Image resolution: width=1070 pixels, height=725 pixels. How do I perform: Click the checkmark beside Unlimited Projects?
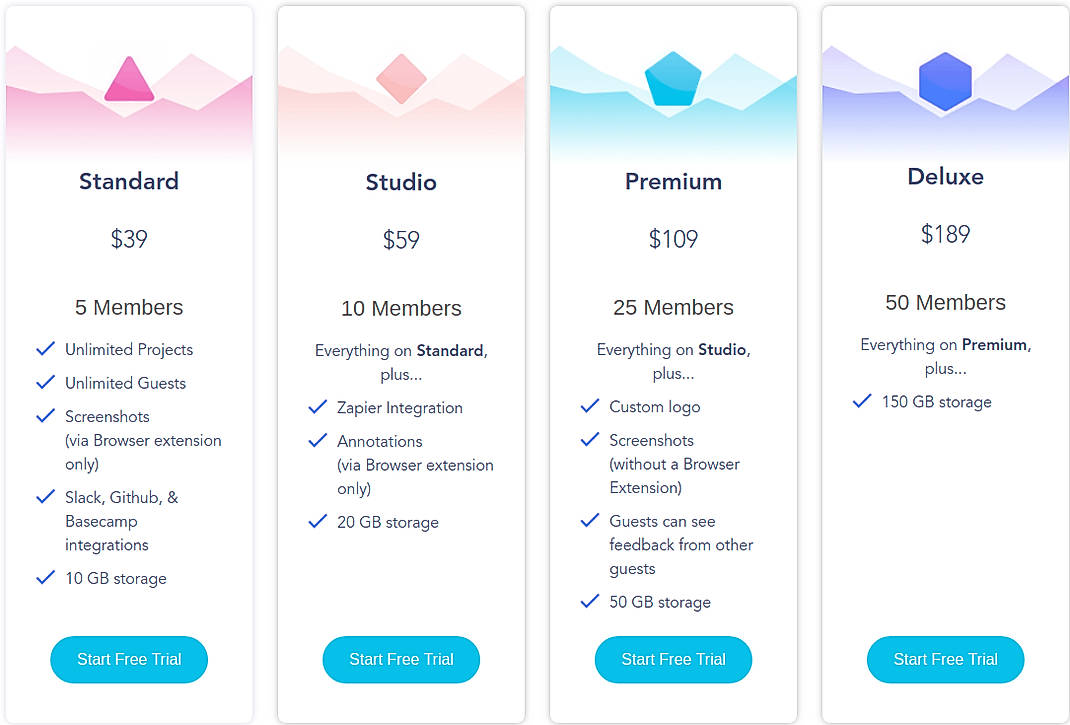pyautogui.click(x=45, y=349)
